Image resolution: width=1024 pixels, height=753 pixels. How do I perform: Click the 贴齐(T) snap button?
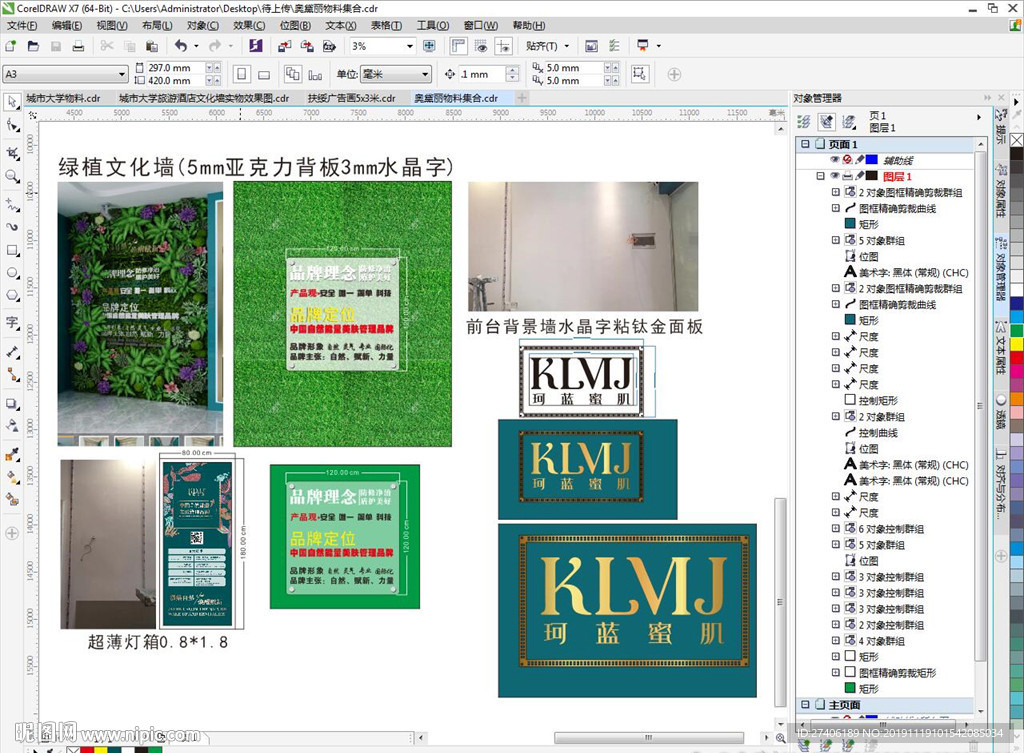pyautogui.click(x=547, y=46)
